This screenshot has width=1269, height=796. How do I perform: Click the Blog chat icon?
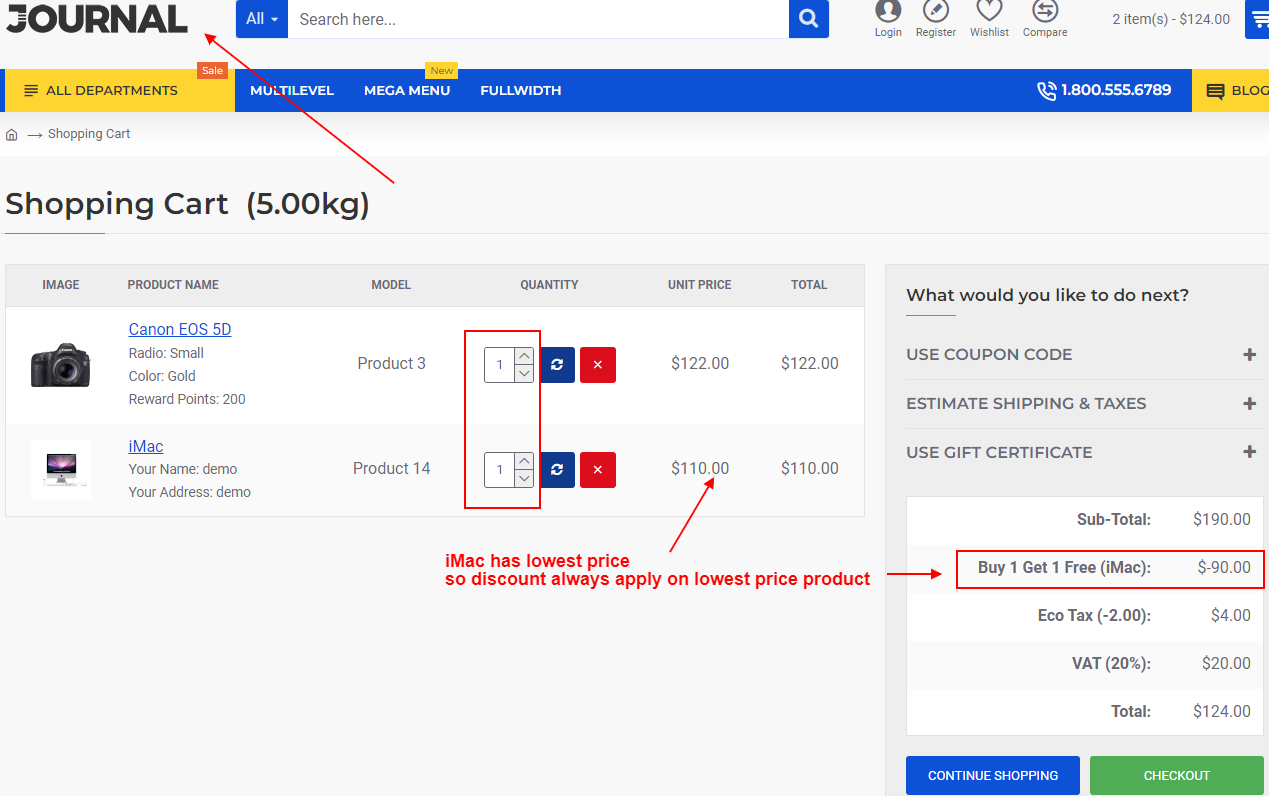tap(1215, 91)
